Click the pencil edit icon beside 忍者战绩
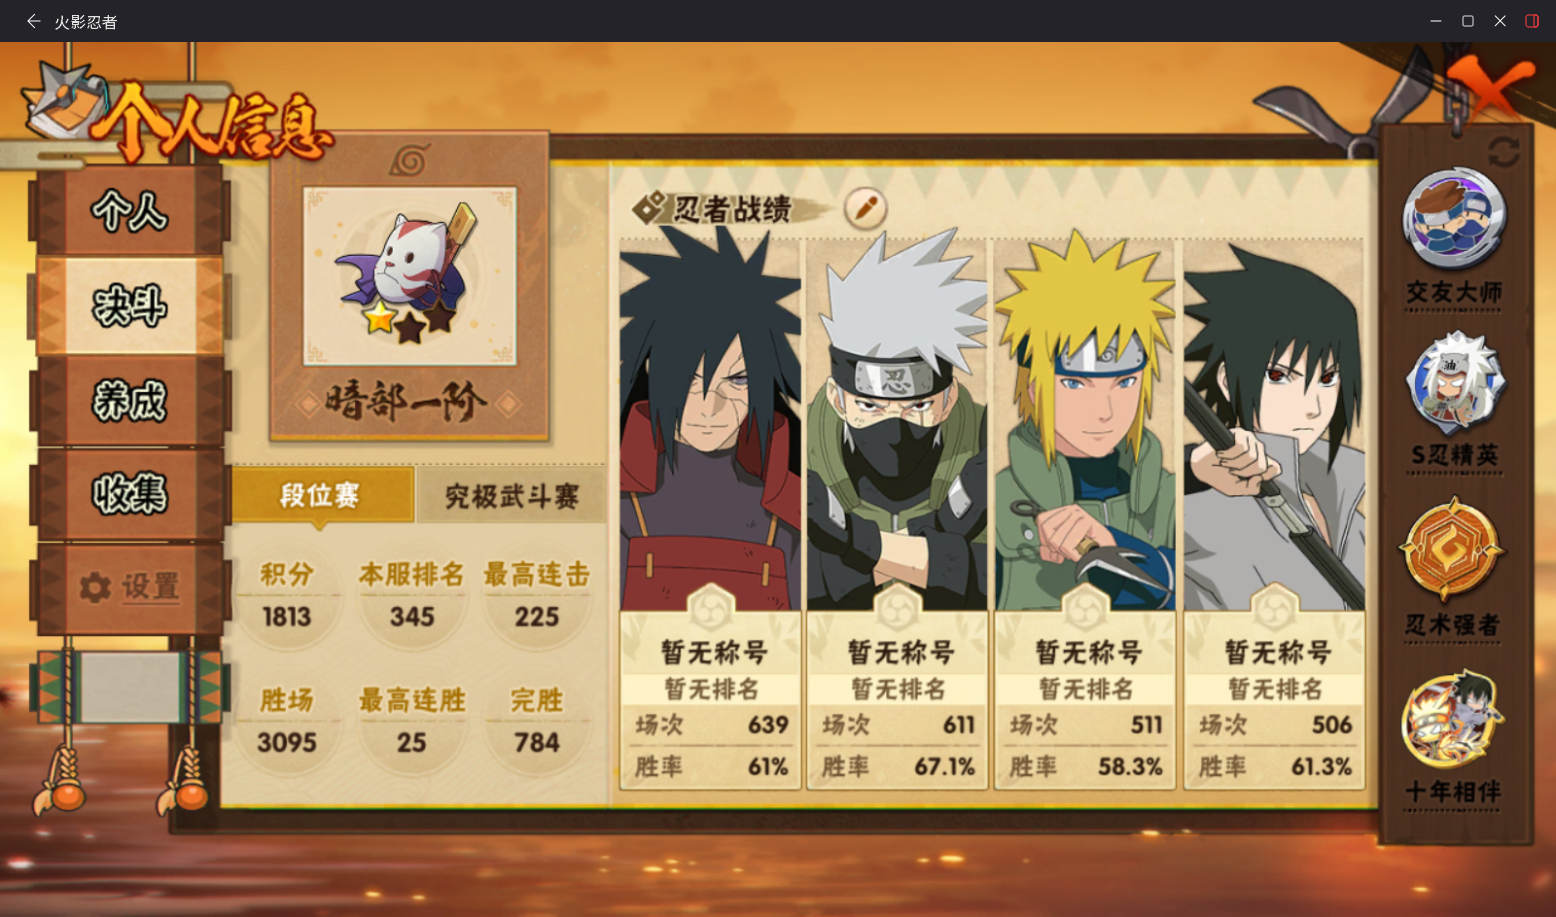The width and height of the screenshot is (1556, 917). pos(865,208)
